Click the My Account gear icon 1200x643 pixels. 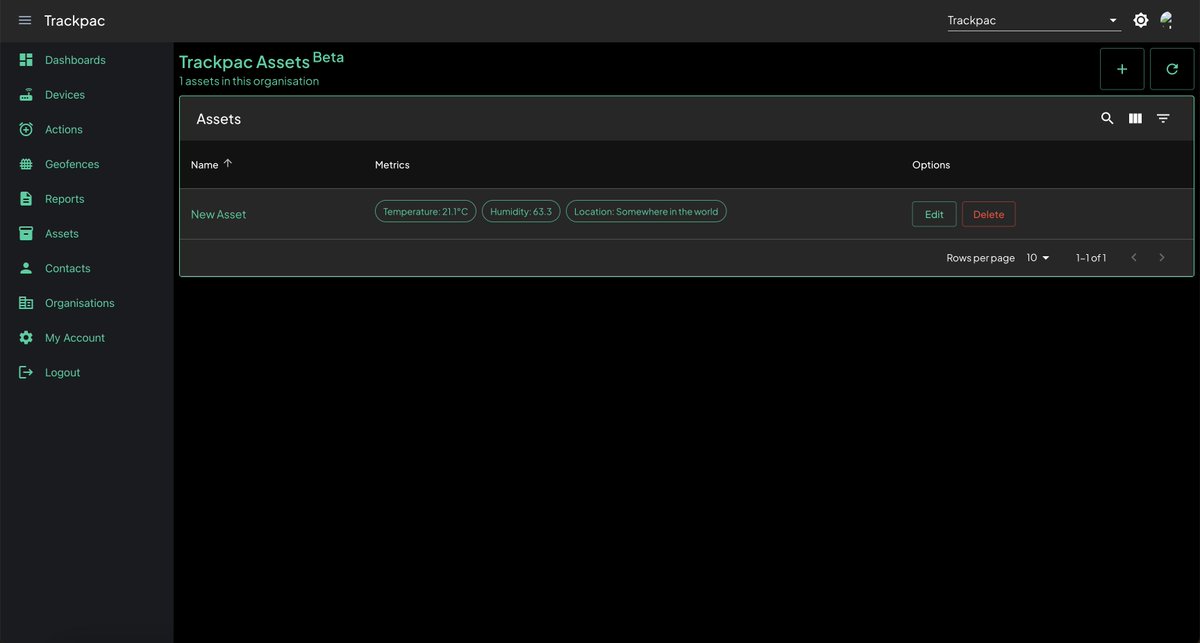26,338
